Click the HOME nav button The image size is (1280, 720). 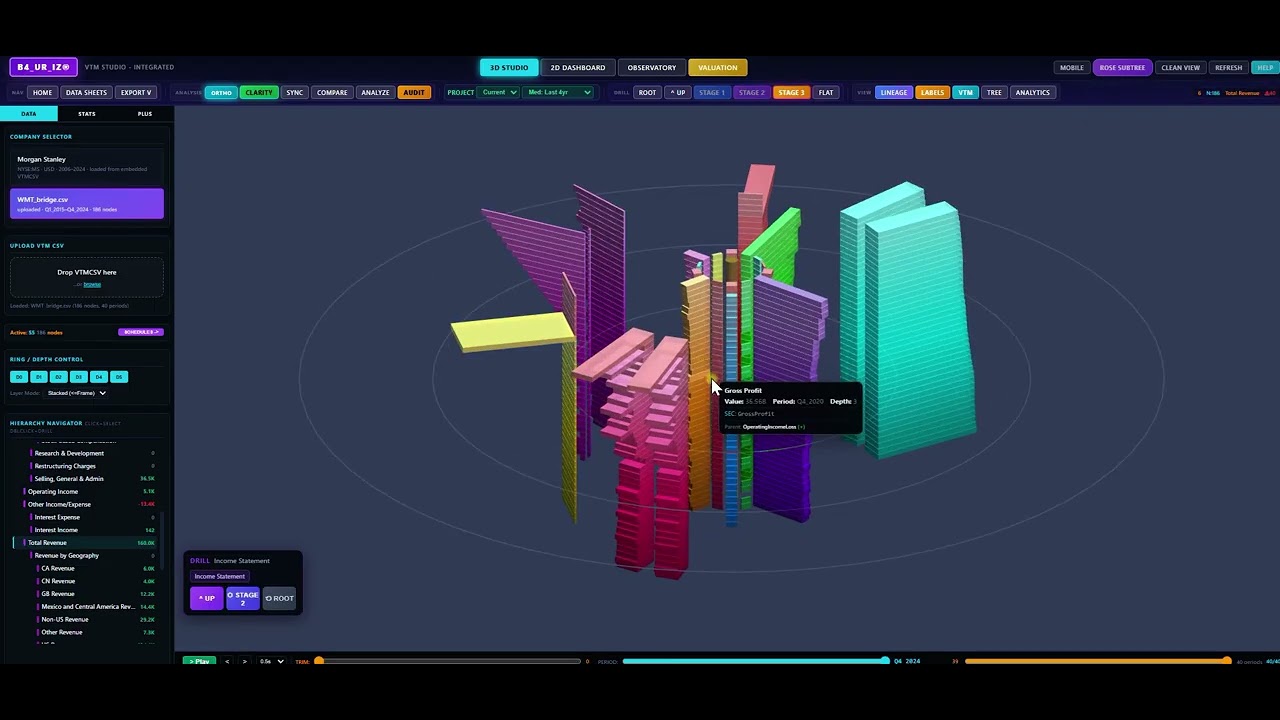coord(42,92)
